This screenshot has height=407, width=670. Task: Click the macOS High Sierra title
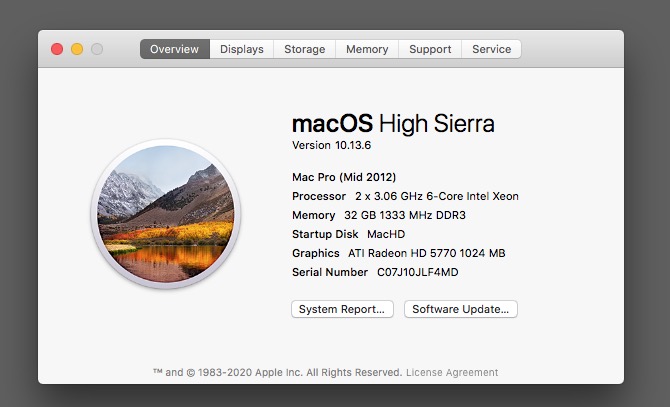[393, 124]
